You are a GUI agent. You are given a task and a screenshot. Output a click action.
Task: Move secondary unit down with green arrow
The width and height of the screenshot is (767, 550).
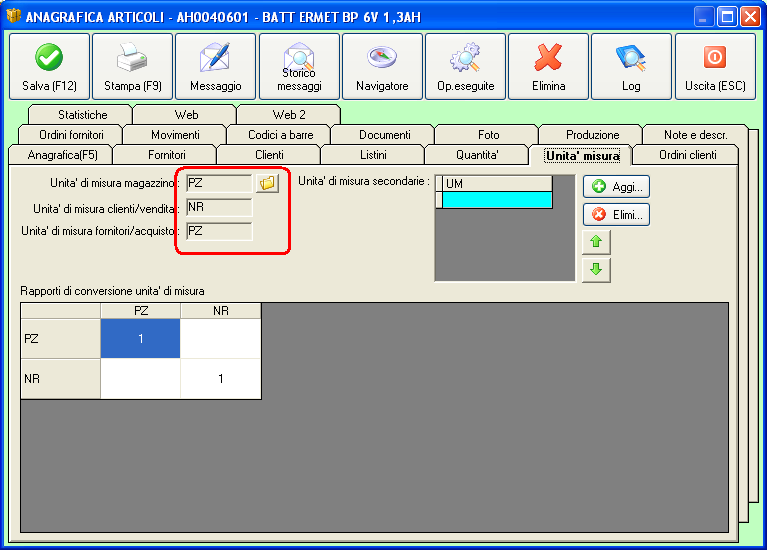596,269
